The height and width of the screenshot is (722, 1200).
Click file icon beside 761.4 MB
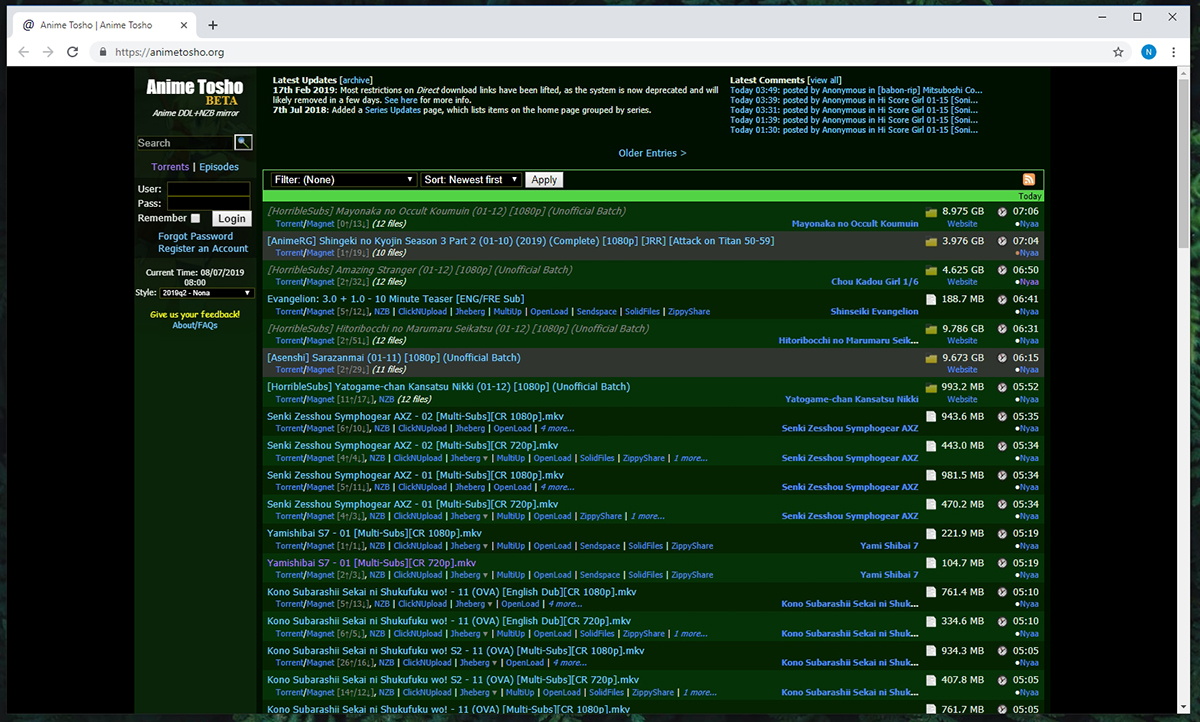[x=931, y=592]
